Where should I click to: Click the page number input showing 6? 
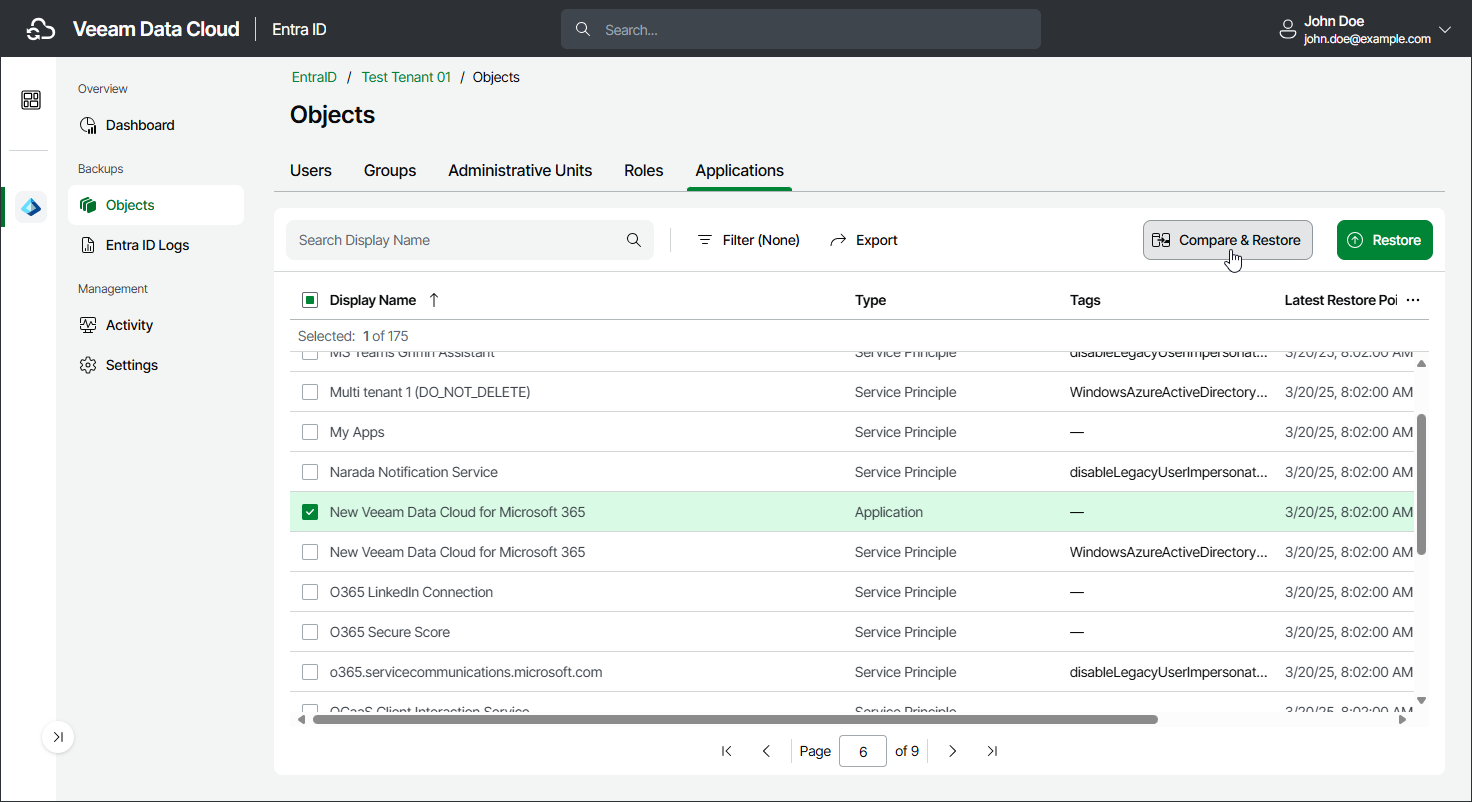[x=863, y=751]
